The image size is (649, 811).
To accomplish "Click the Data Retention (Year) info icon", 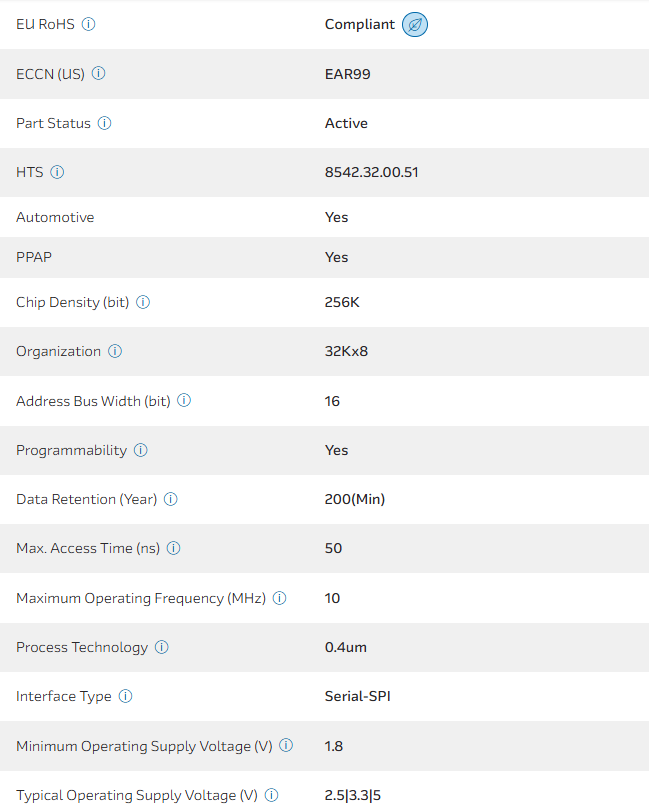I will (x=171, y=499).
